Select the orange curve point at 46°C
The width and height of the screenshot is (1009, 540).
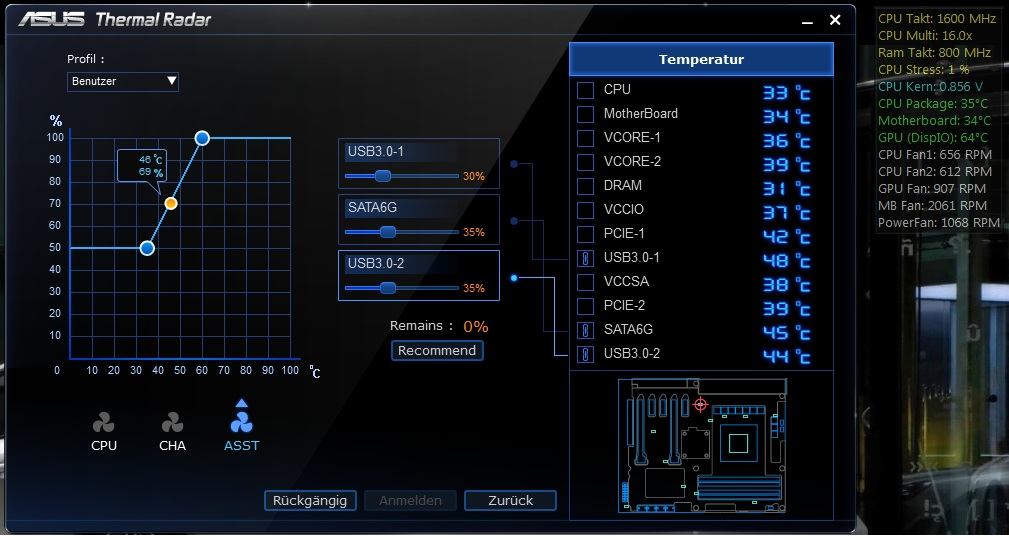171,203
